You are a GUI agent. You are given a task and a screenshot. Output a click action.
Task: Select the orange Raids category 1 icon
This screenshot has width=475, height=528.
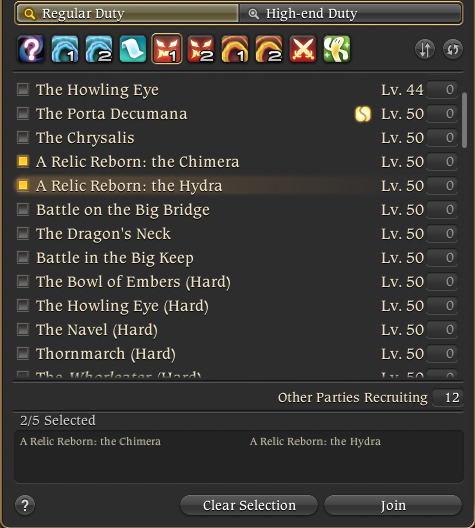pos(235,49)
